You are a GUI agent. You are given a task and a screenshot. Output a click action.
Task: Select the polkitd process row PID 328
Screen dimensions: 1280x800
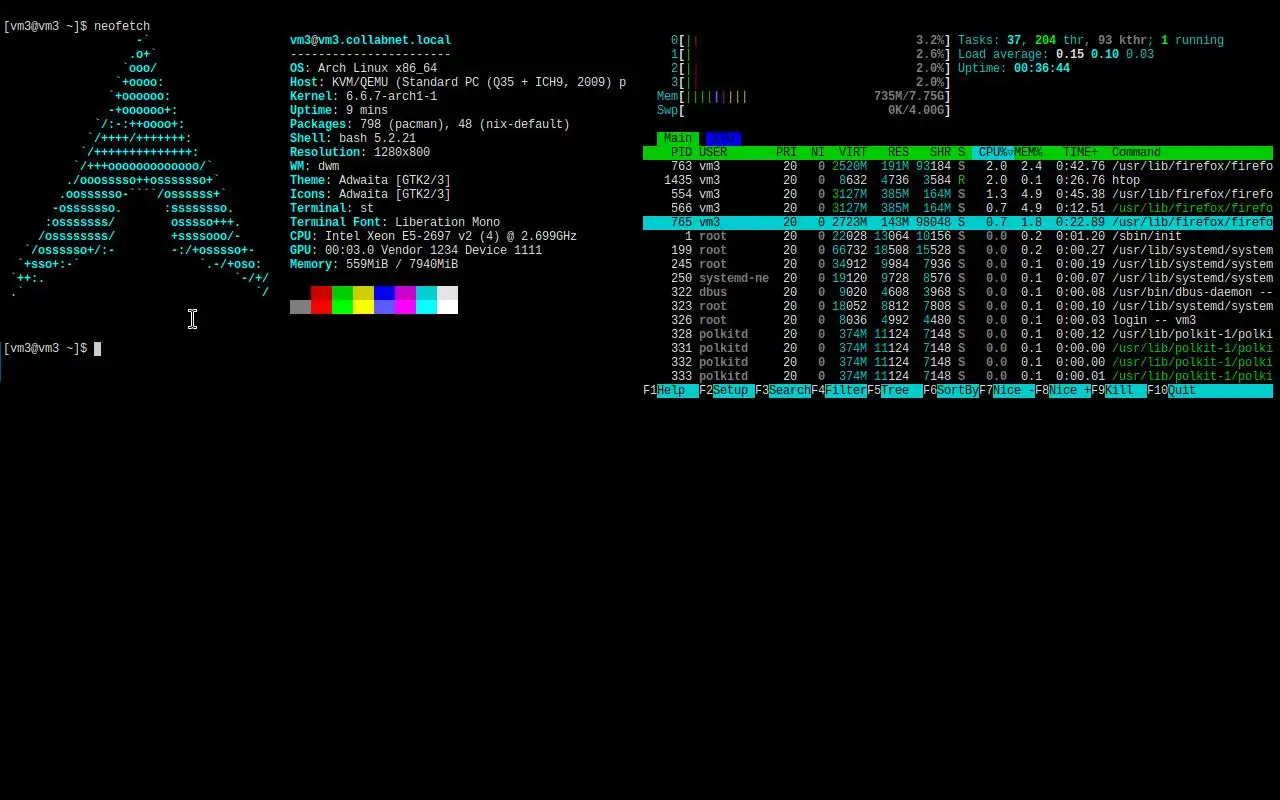958,334
